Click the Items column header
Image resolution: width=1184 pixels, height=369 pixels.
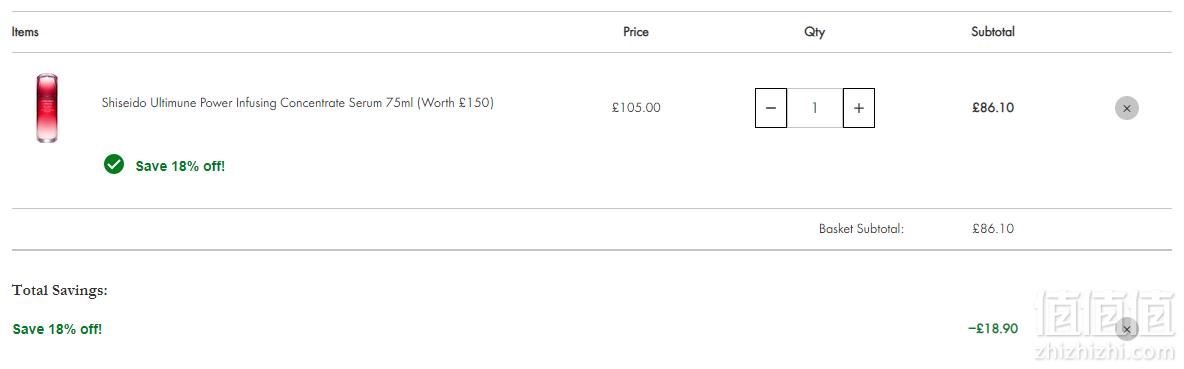coord(25,32)
